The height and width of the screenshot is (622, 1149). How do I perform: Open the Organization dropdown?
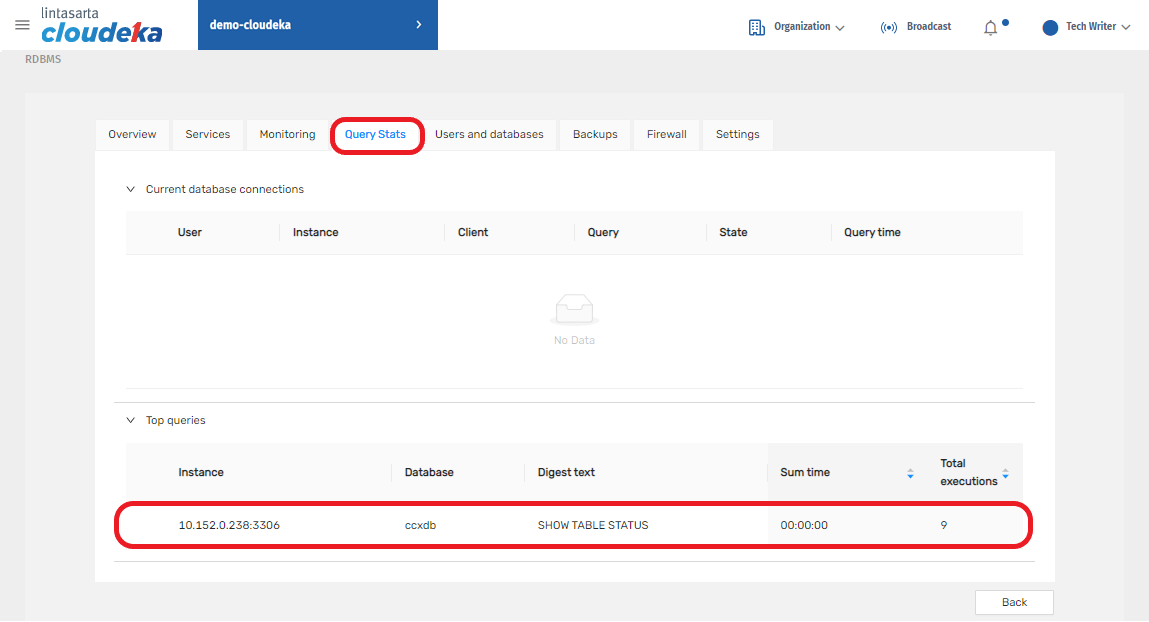pos(808,27)
